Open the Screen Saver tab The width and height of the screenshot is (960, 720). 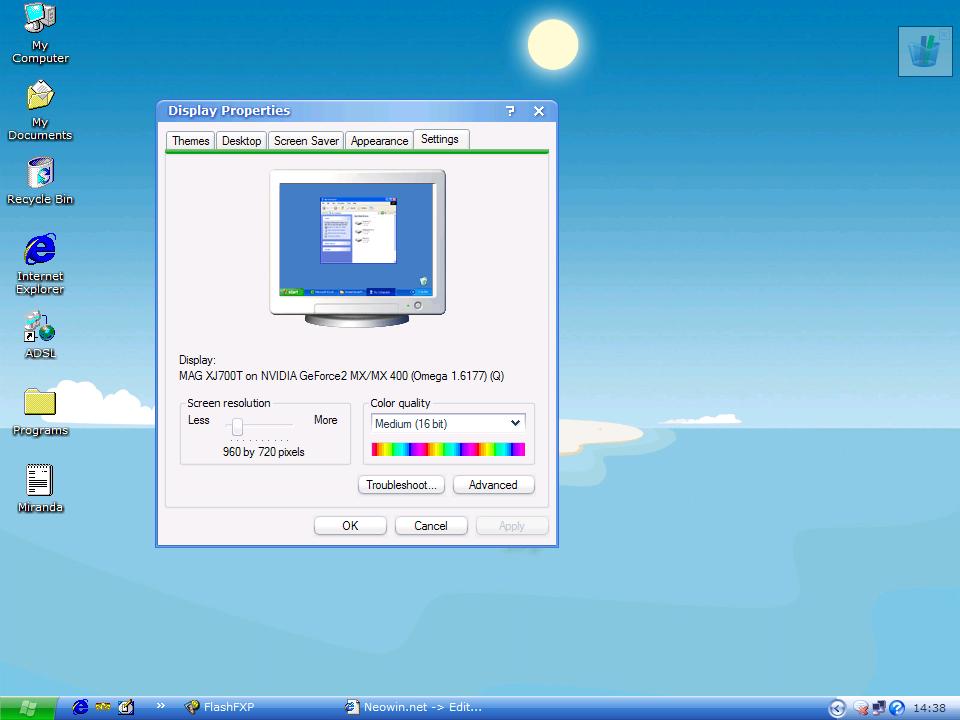(306, 140)
